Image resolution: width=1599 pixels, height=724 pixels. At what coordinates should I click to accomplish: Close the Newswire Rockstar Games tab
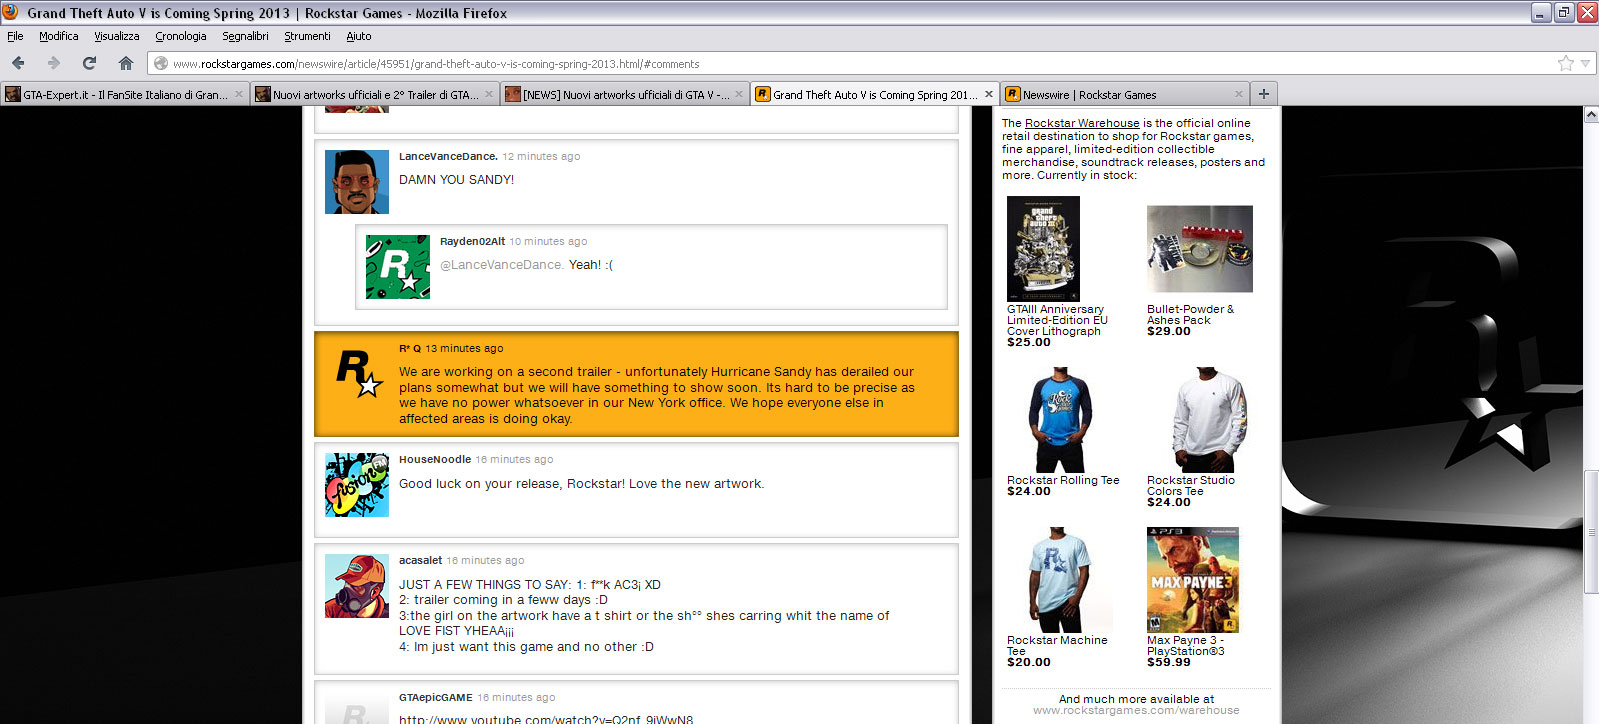[x=1239, y=94]
